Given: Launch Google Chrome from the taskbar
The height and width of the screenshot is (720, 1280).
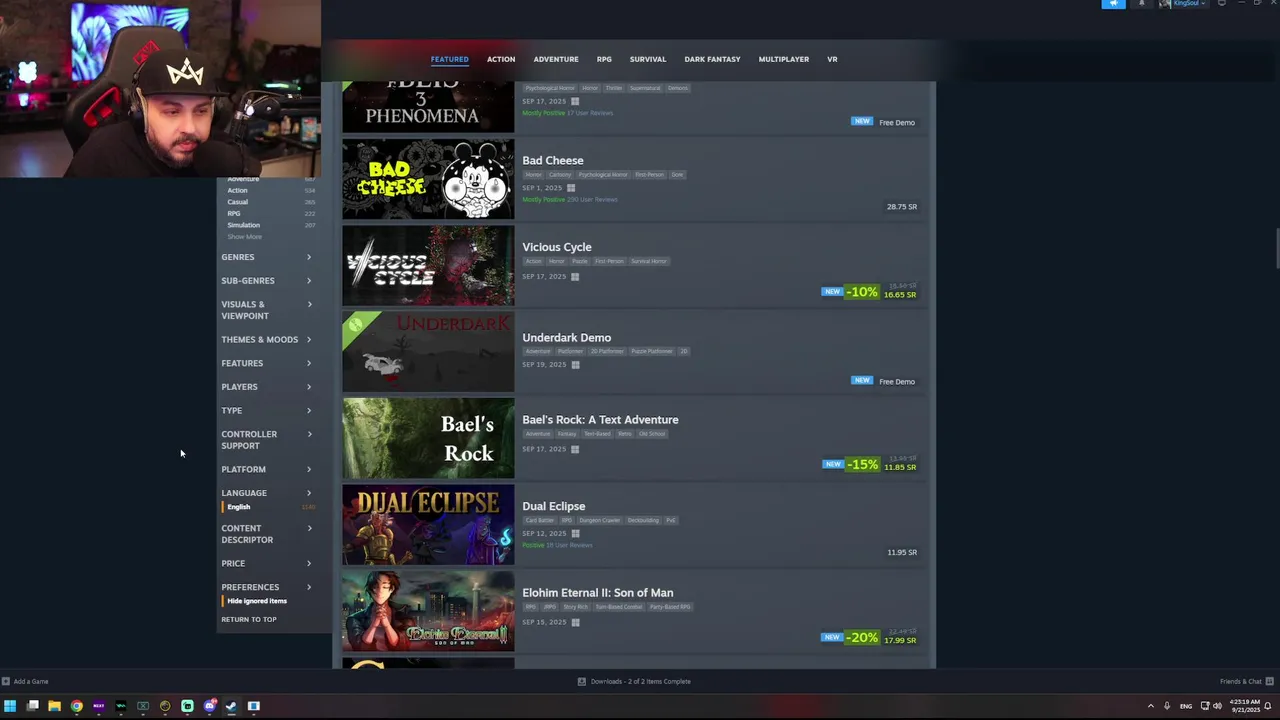Looking at the screenshot, I should (x=76, y=706).
